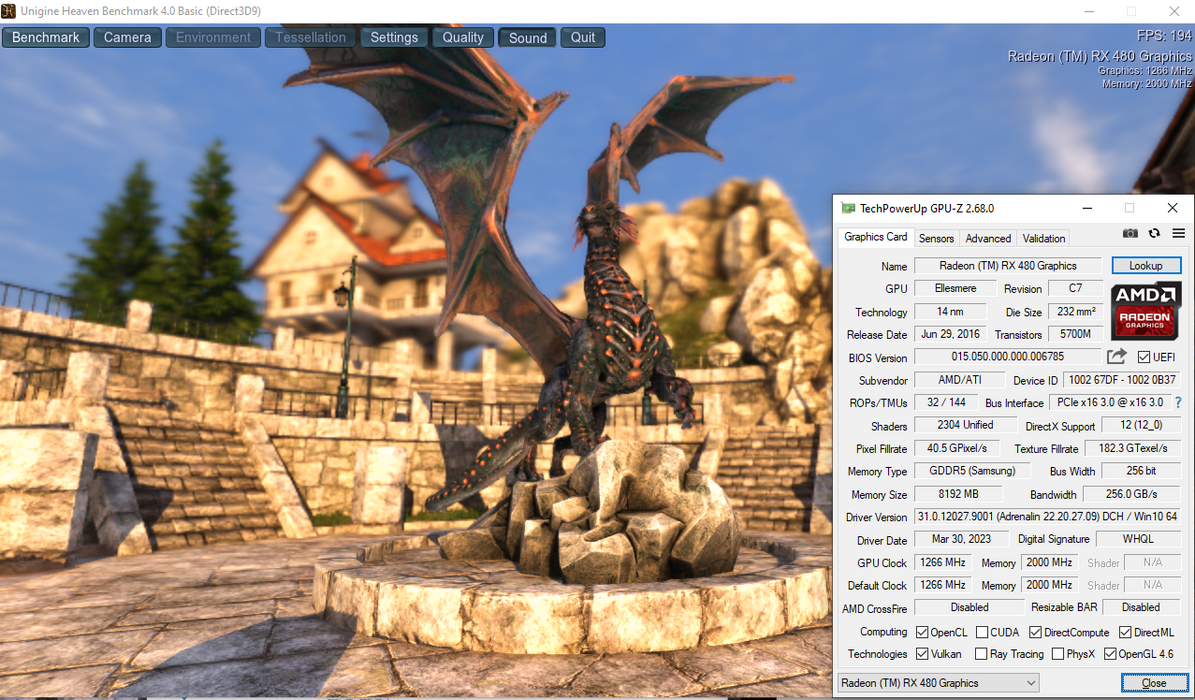Toggle the UEFI checkbox
This screenshot has width=1195, height=700.
pos(1143,357)
